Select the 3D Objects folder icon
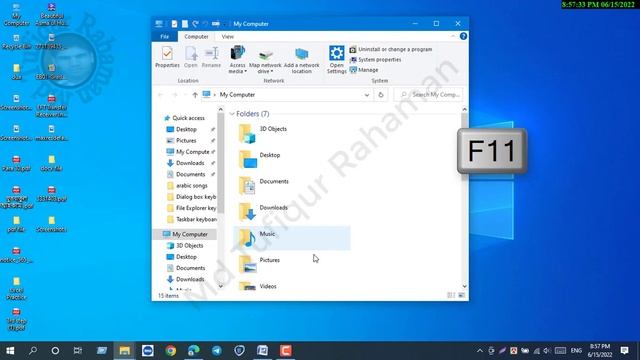The height and width of the screenshot is (360, 640). (247, 133)
